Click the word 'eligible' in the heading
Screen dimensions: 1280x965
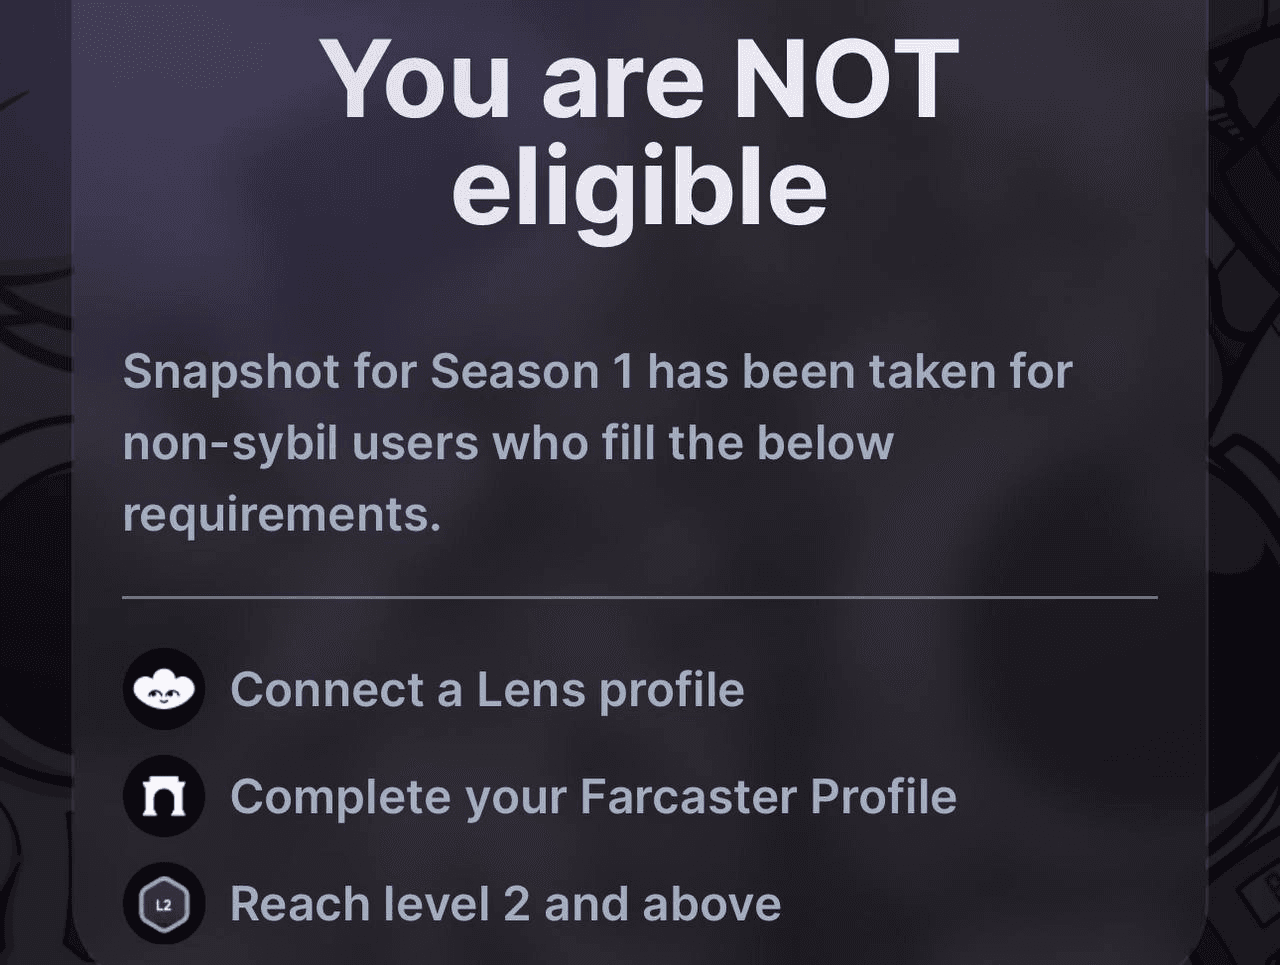click(x=639, y=190)
